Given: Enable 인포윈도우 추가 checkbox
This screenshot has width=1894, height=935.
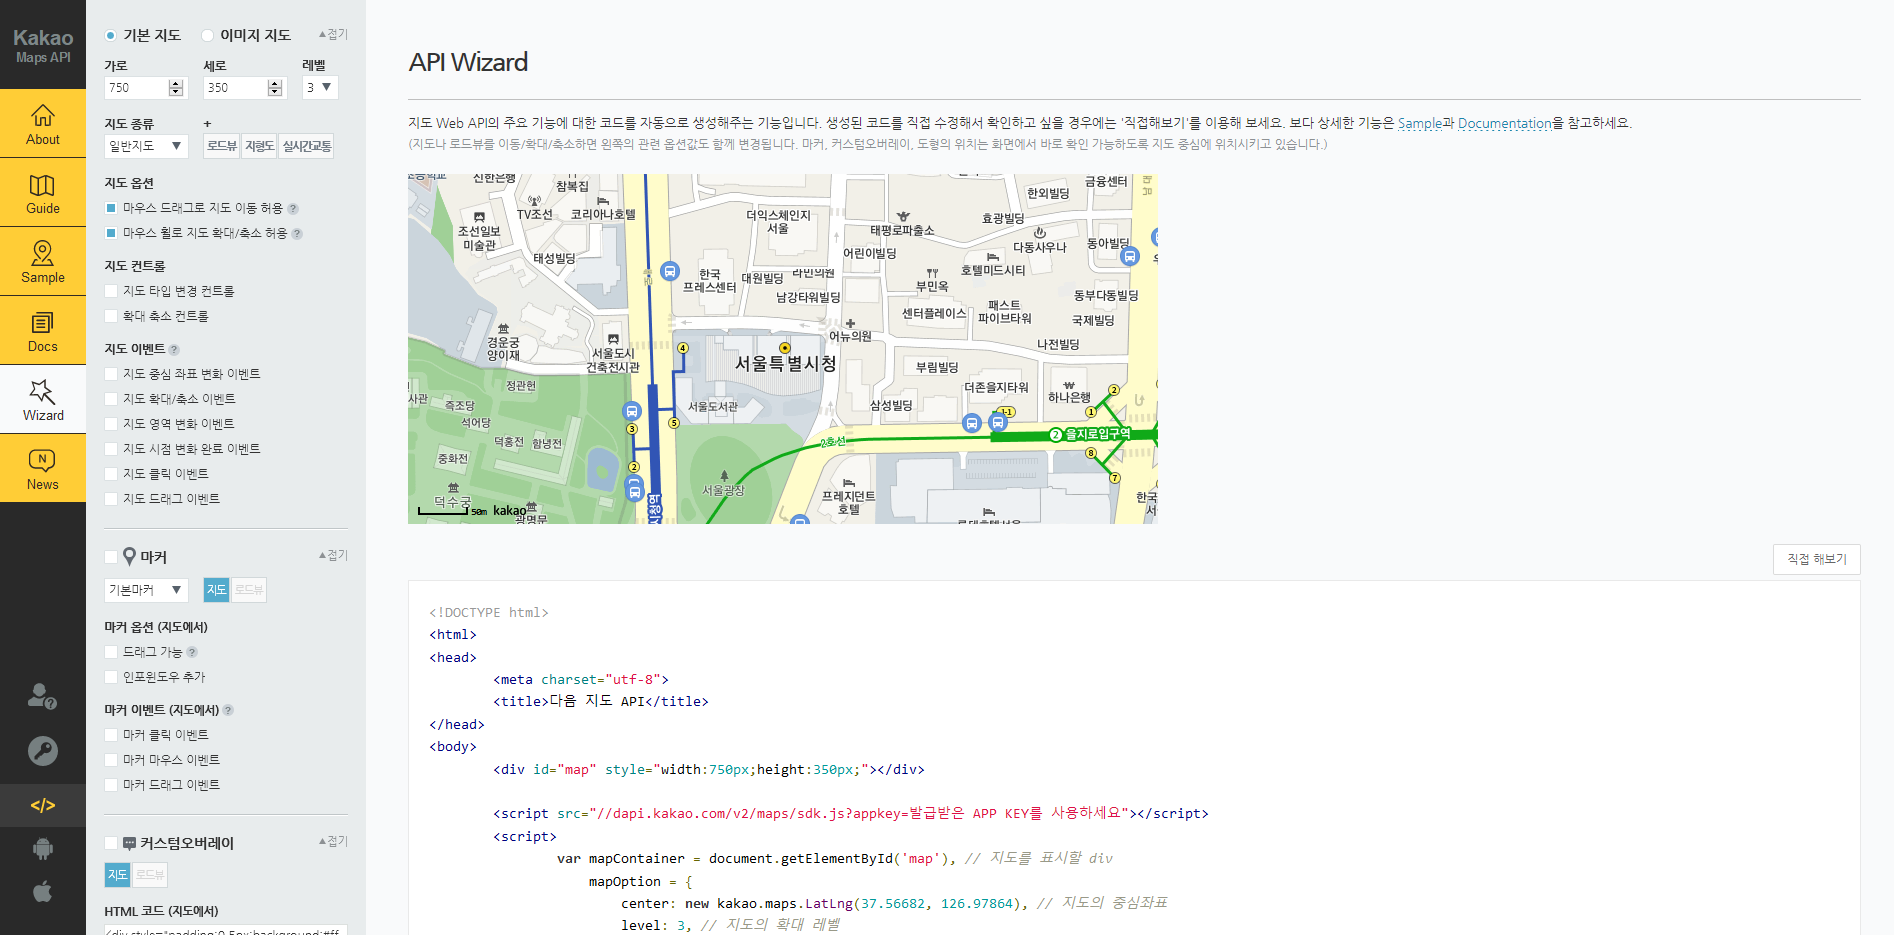Looking at the screenshot, I should coord(111,677).
